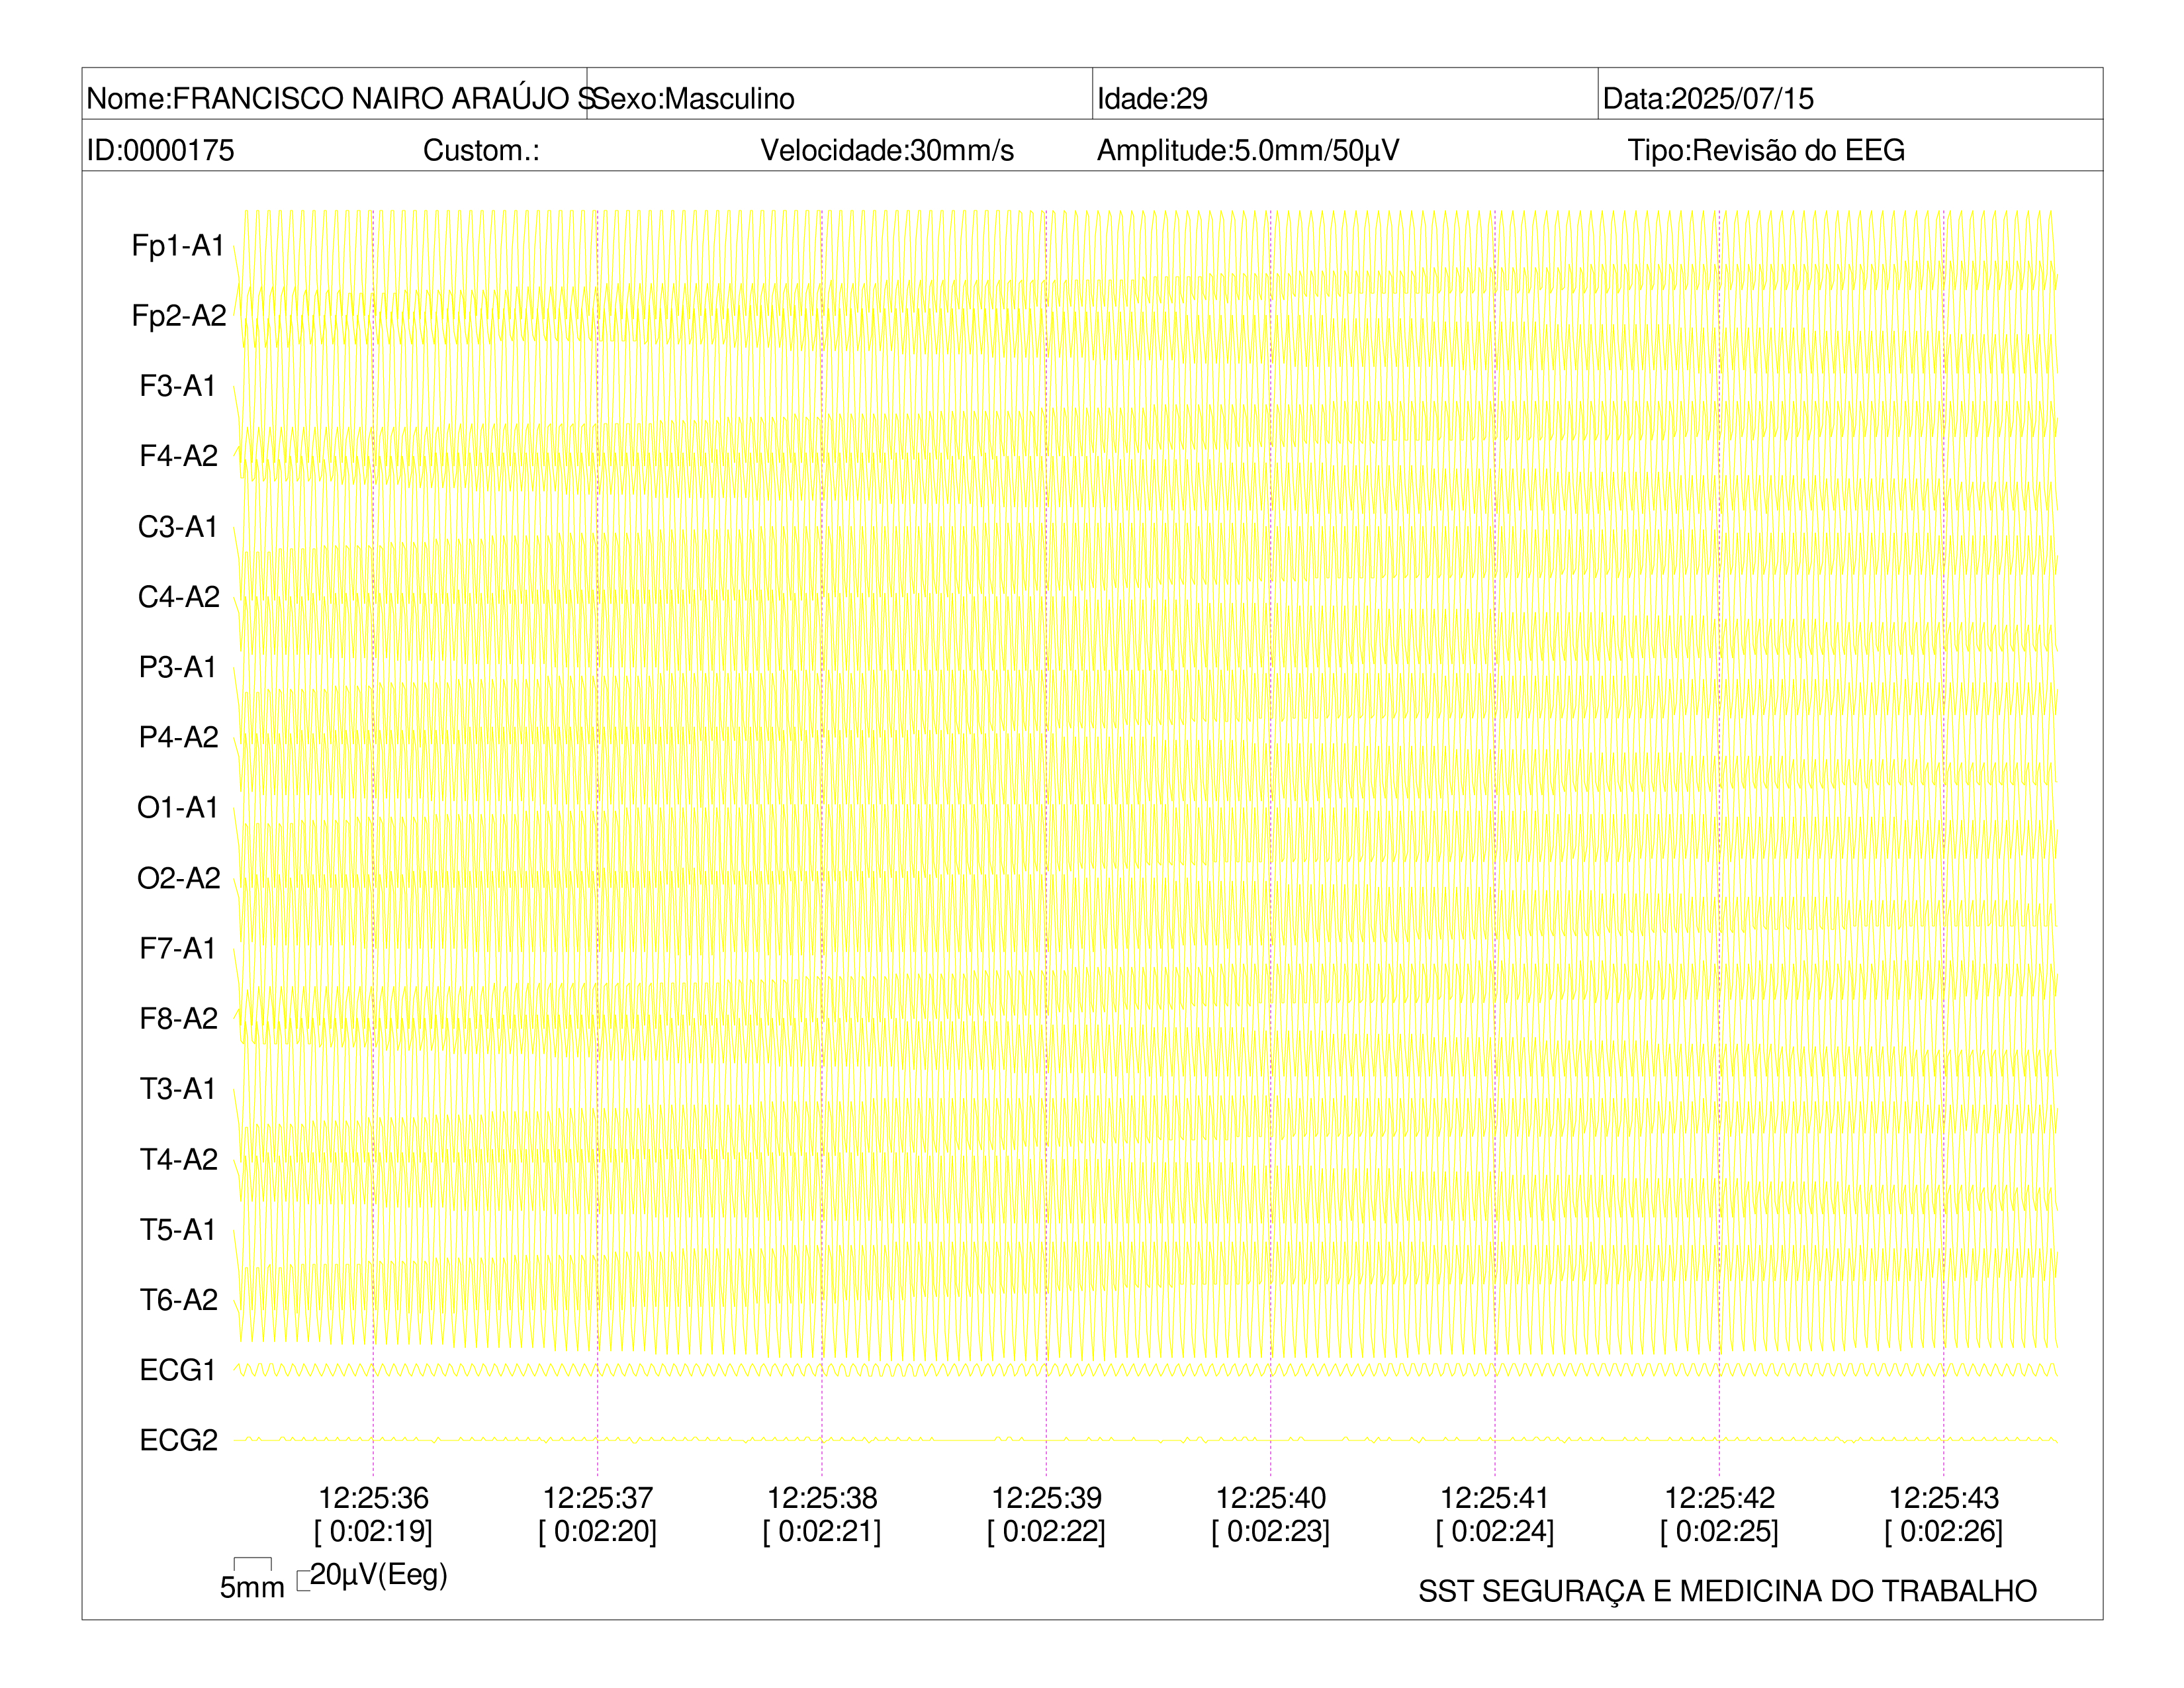The width and height of the screenshot is (2184, 1688).
Task: Click the 'SST SEGURAÇA E MEDICINA DO TRABALHO' footer
Action: 1727,1591
